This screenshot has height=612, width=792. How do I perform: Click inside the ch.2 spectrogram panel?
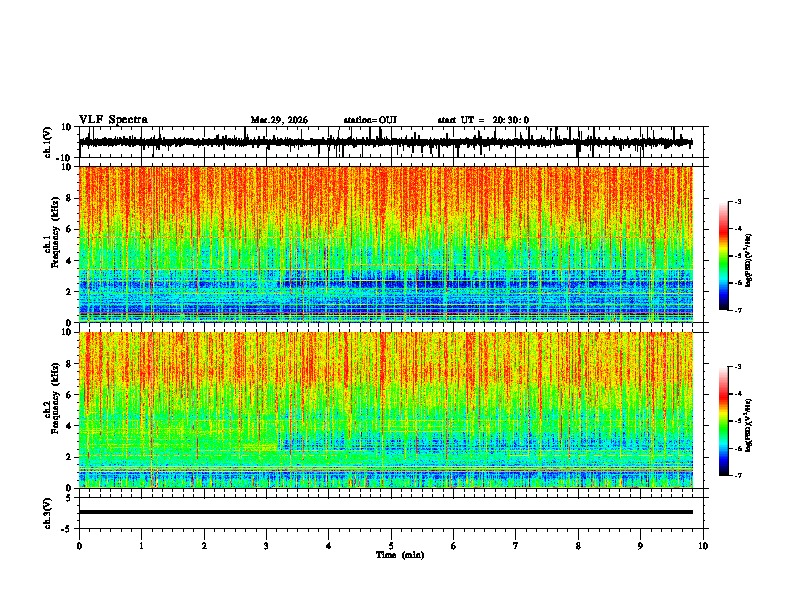pos(385,410)
